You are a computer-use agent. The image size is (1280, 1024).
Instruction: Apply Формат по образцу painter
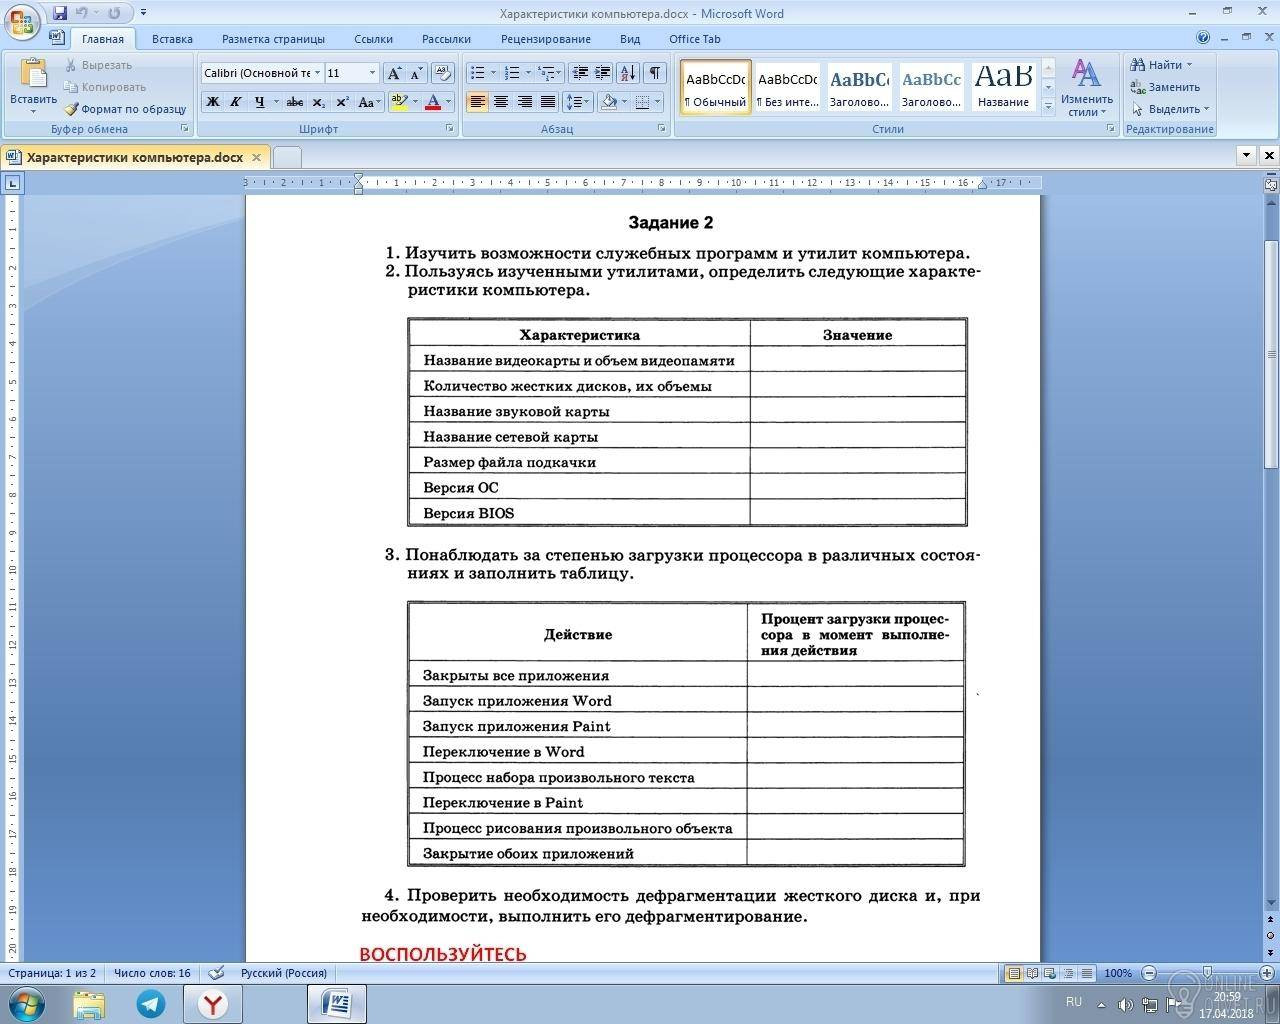[126, 109]
